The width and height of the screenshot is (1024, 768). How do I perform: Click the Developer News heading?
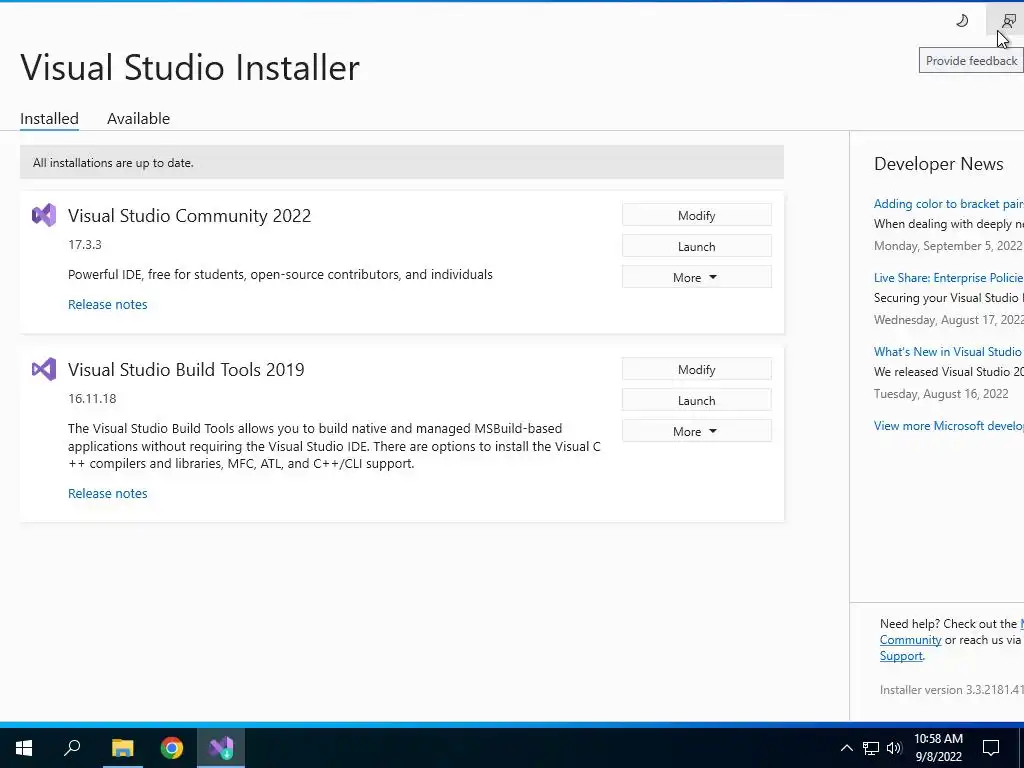(938, 164)
